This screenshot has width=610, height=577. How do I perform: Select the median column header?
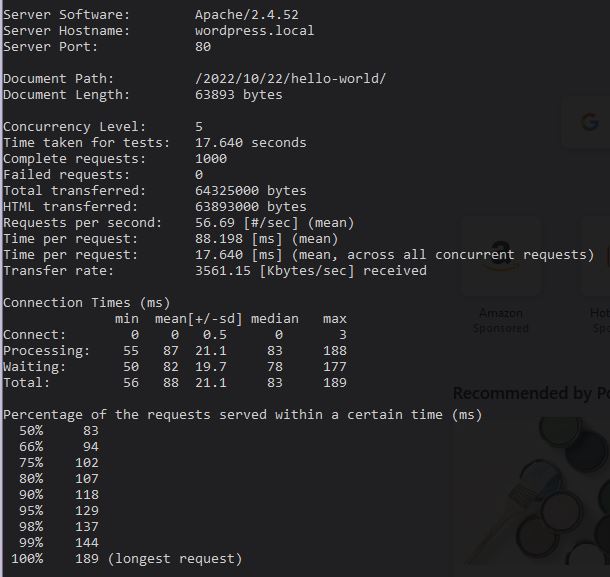[x=275, y=319]
